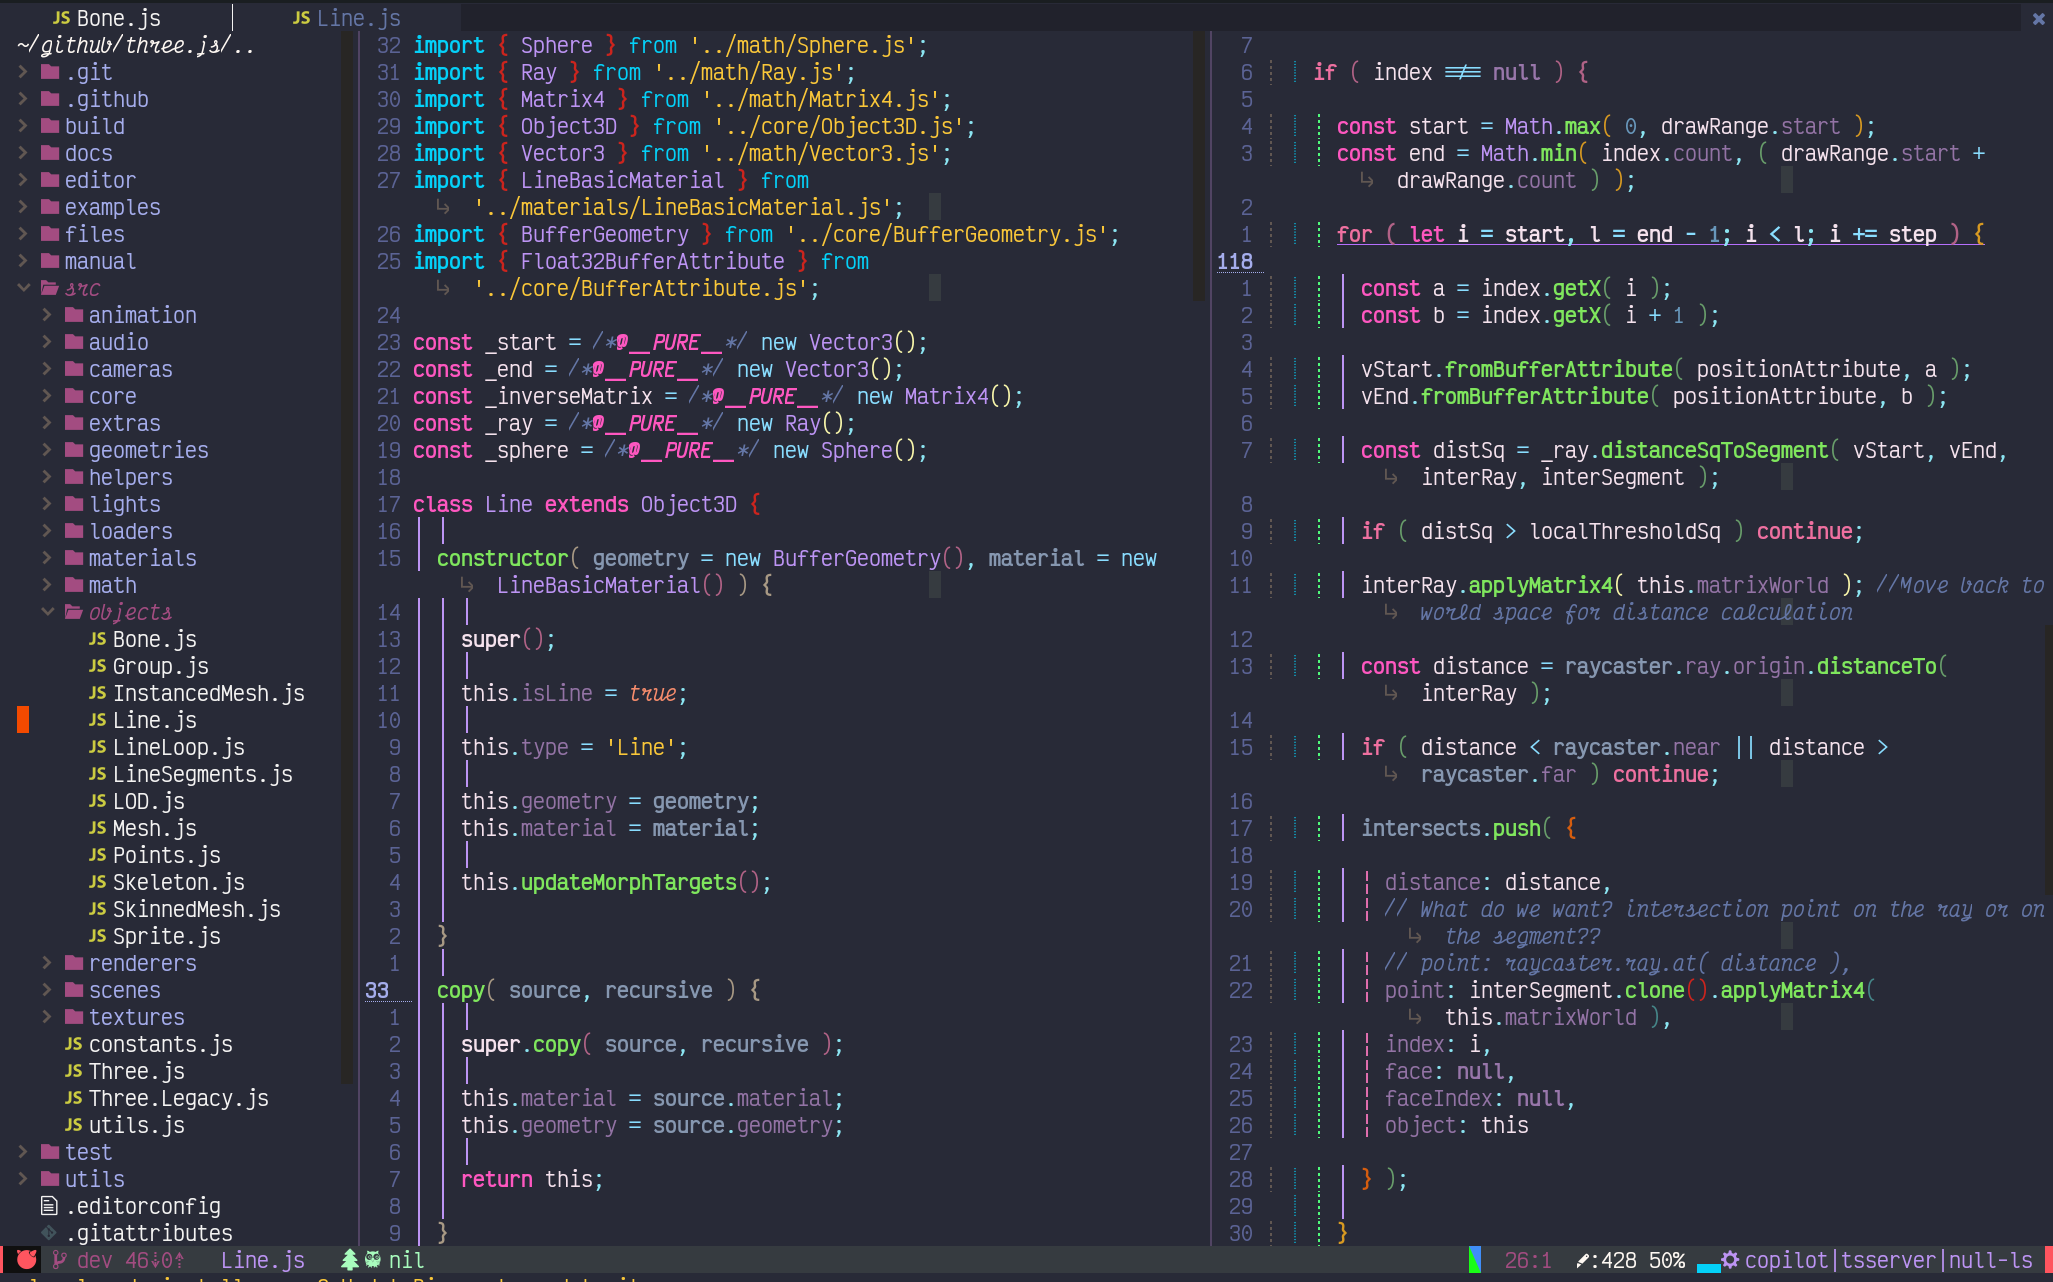The width and height of the screenshot is (2053, 1282).
Task: Expand the .git folder chevron
Action: tap(23, 72)
